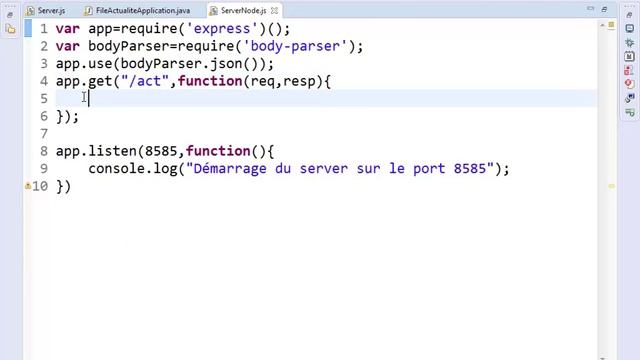Image resolution: width=640 pixels, height=360 pixels.
Task: Click port number 8585 on line 8
Action: point(161,151)
